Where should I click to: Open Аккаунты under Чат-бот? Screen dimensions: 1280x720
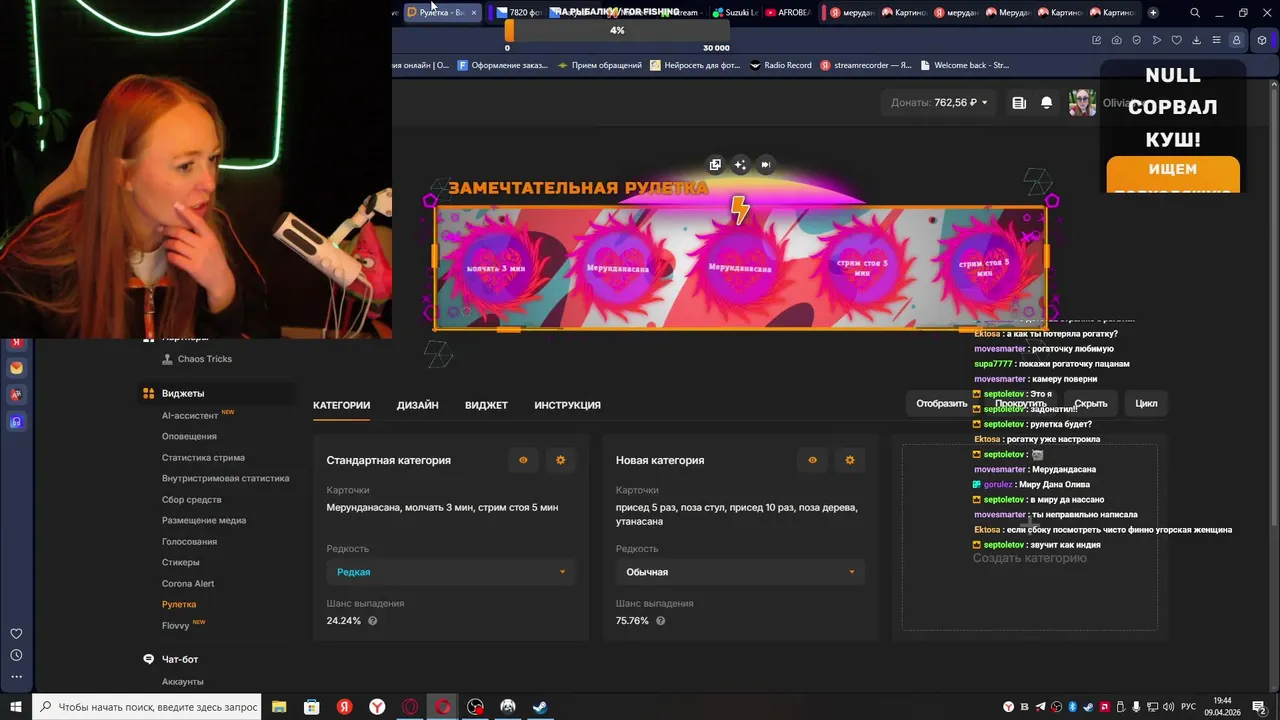pos(182,681)
